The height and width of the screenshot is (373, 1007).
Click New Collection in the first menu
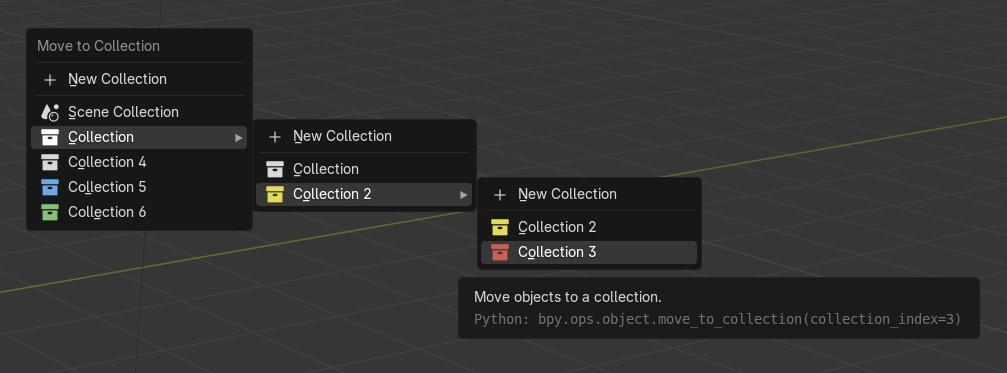pos(139,80)
